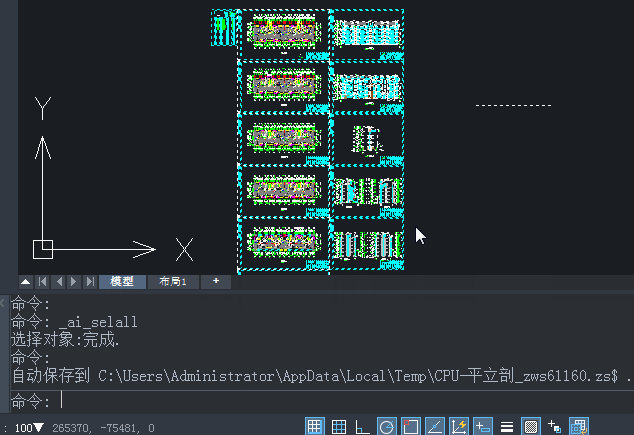Toggle Polar tracking icon

[x=387, y=427]
